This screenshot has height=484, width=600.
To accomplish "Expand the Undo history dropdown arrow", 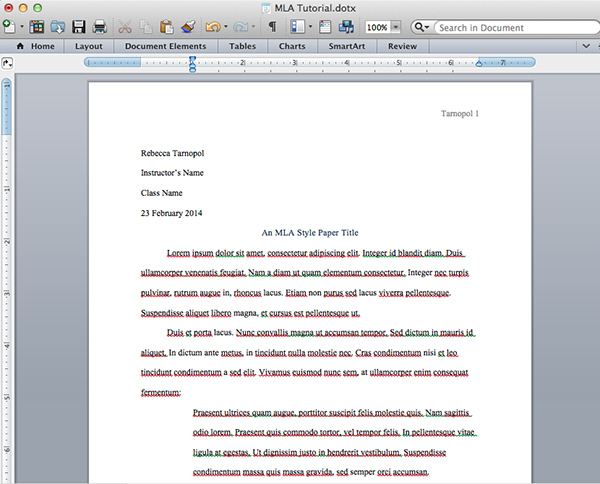I will tap(227, 27).
